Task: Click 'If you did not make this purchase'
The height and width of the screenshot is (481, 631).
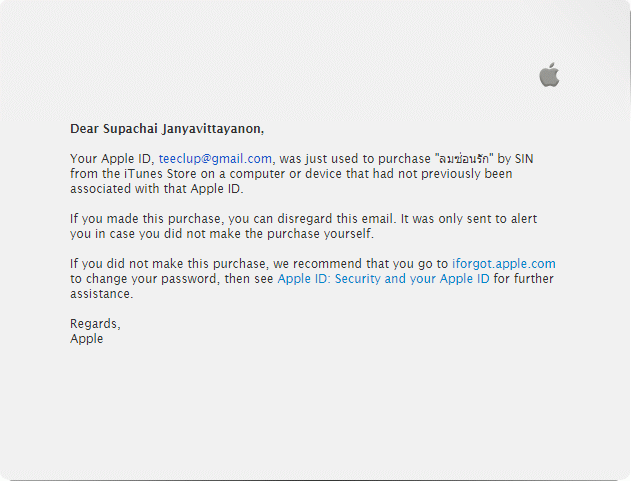Action: pyautogui.click(x=168, y=264)
